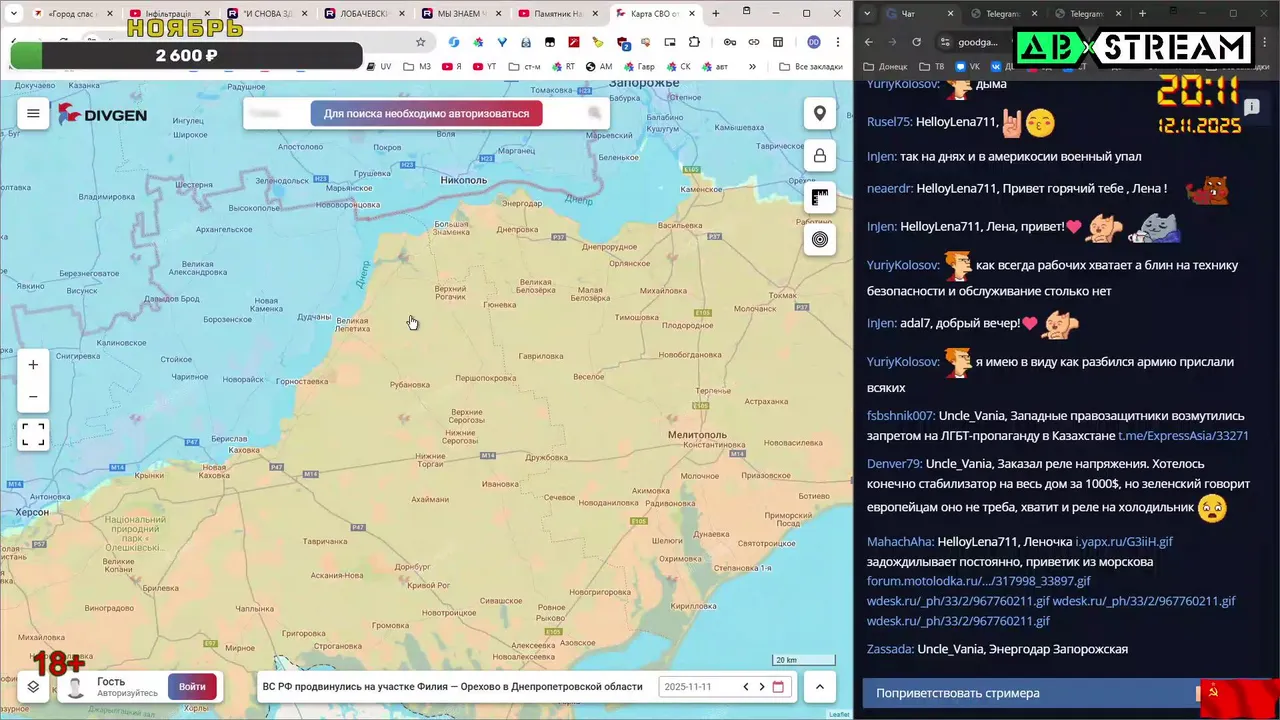
Task: Go back in the right browser
Action: pyautogui.click(x=869, y=42)
